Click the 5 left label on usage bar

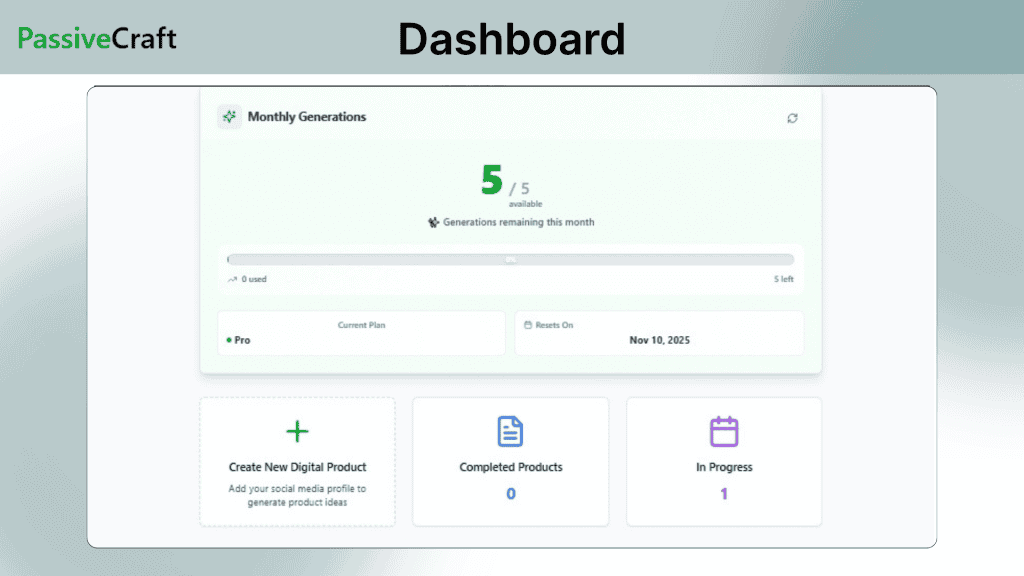point(784,279)
